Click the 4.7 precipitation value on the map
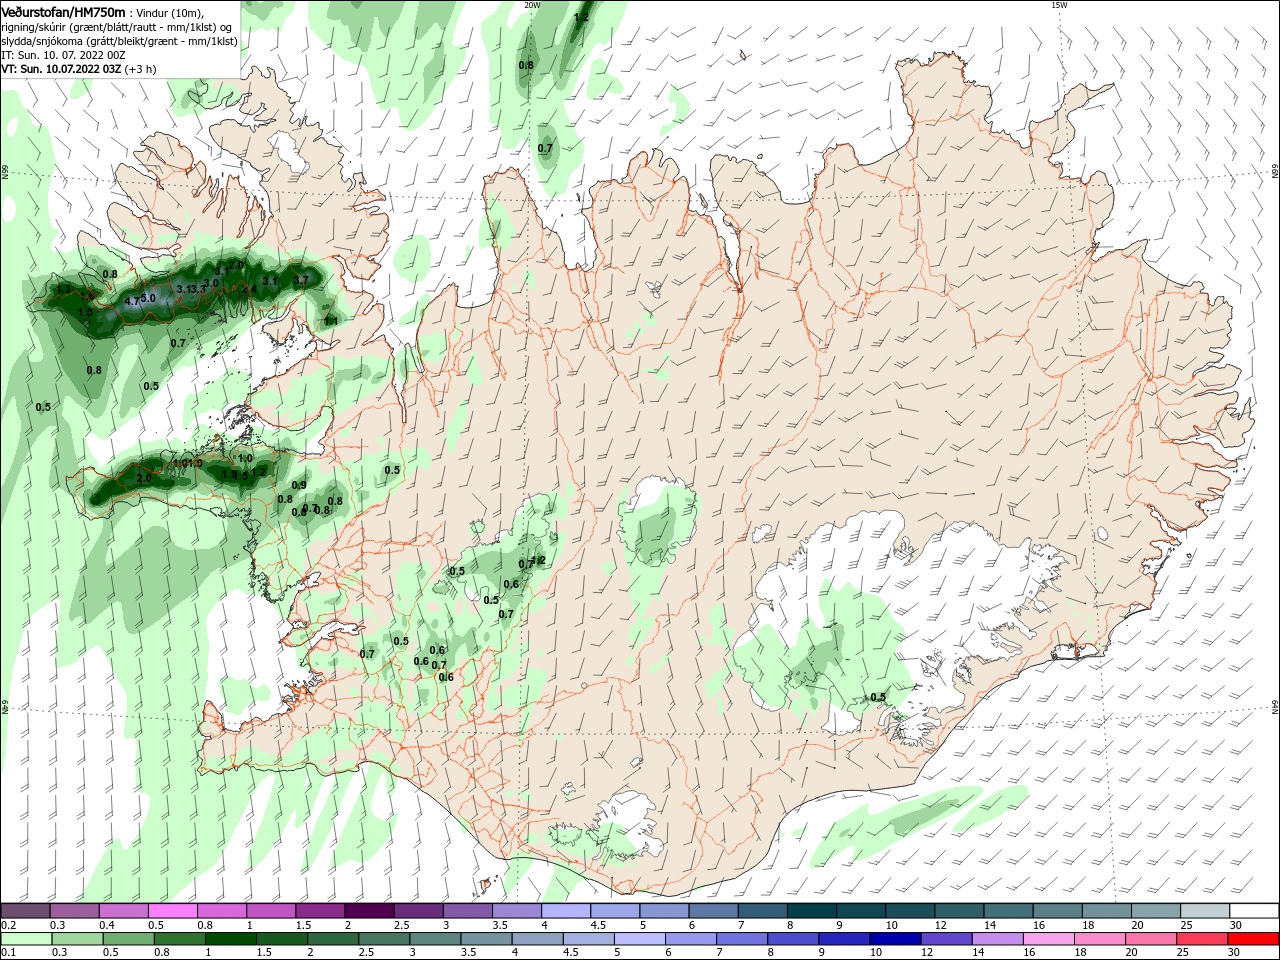Screen dimensions: 1280x960 pyautogui.click(x=132, y=301)
